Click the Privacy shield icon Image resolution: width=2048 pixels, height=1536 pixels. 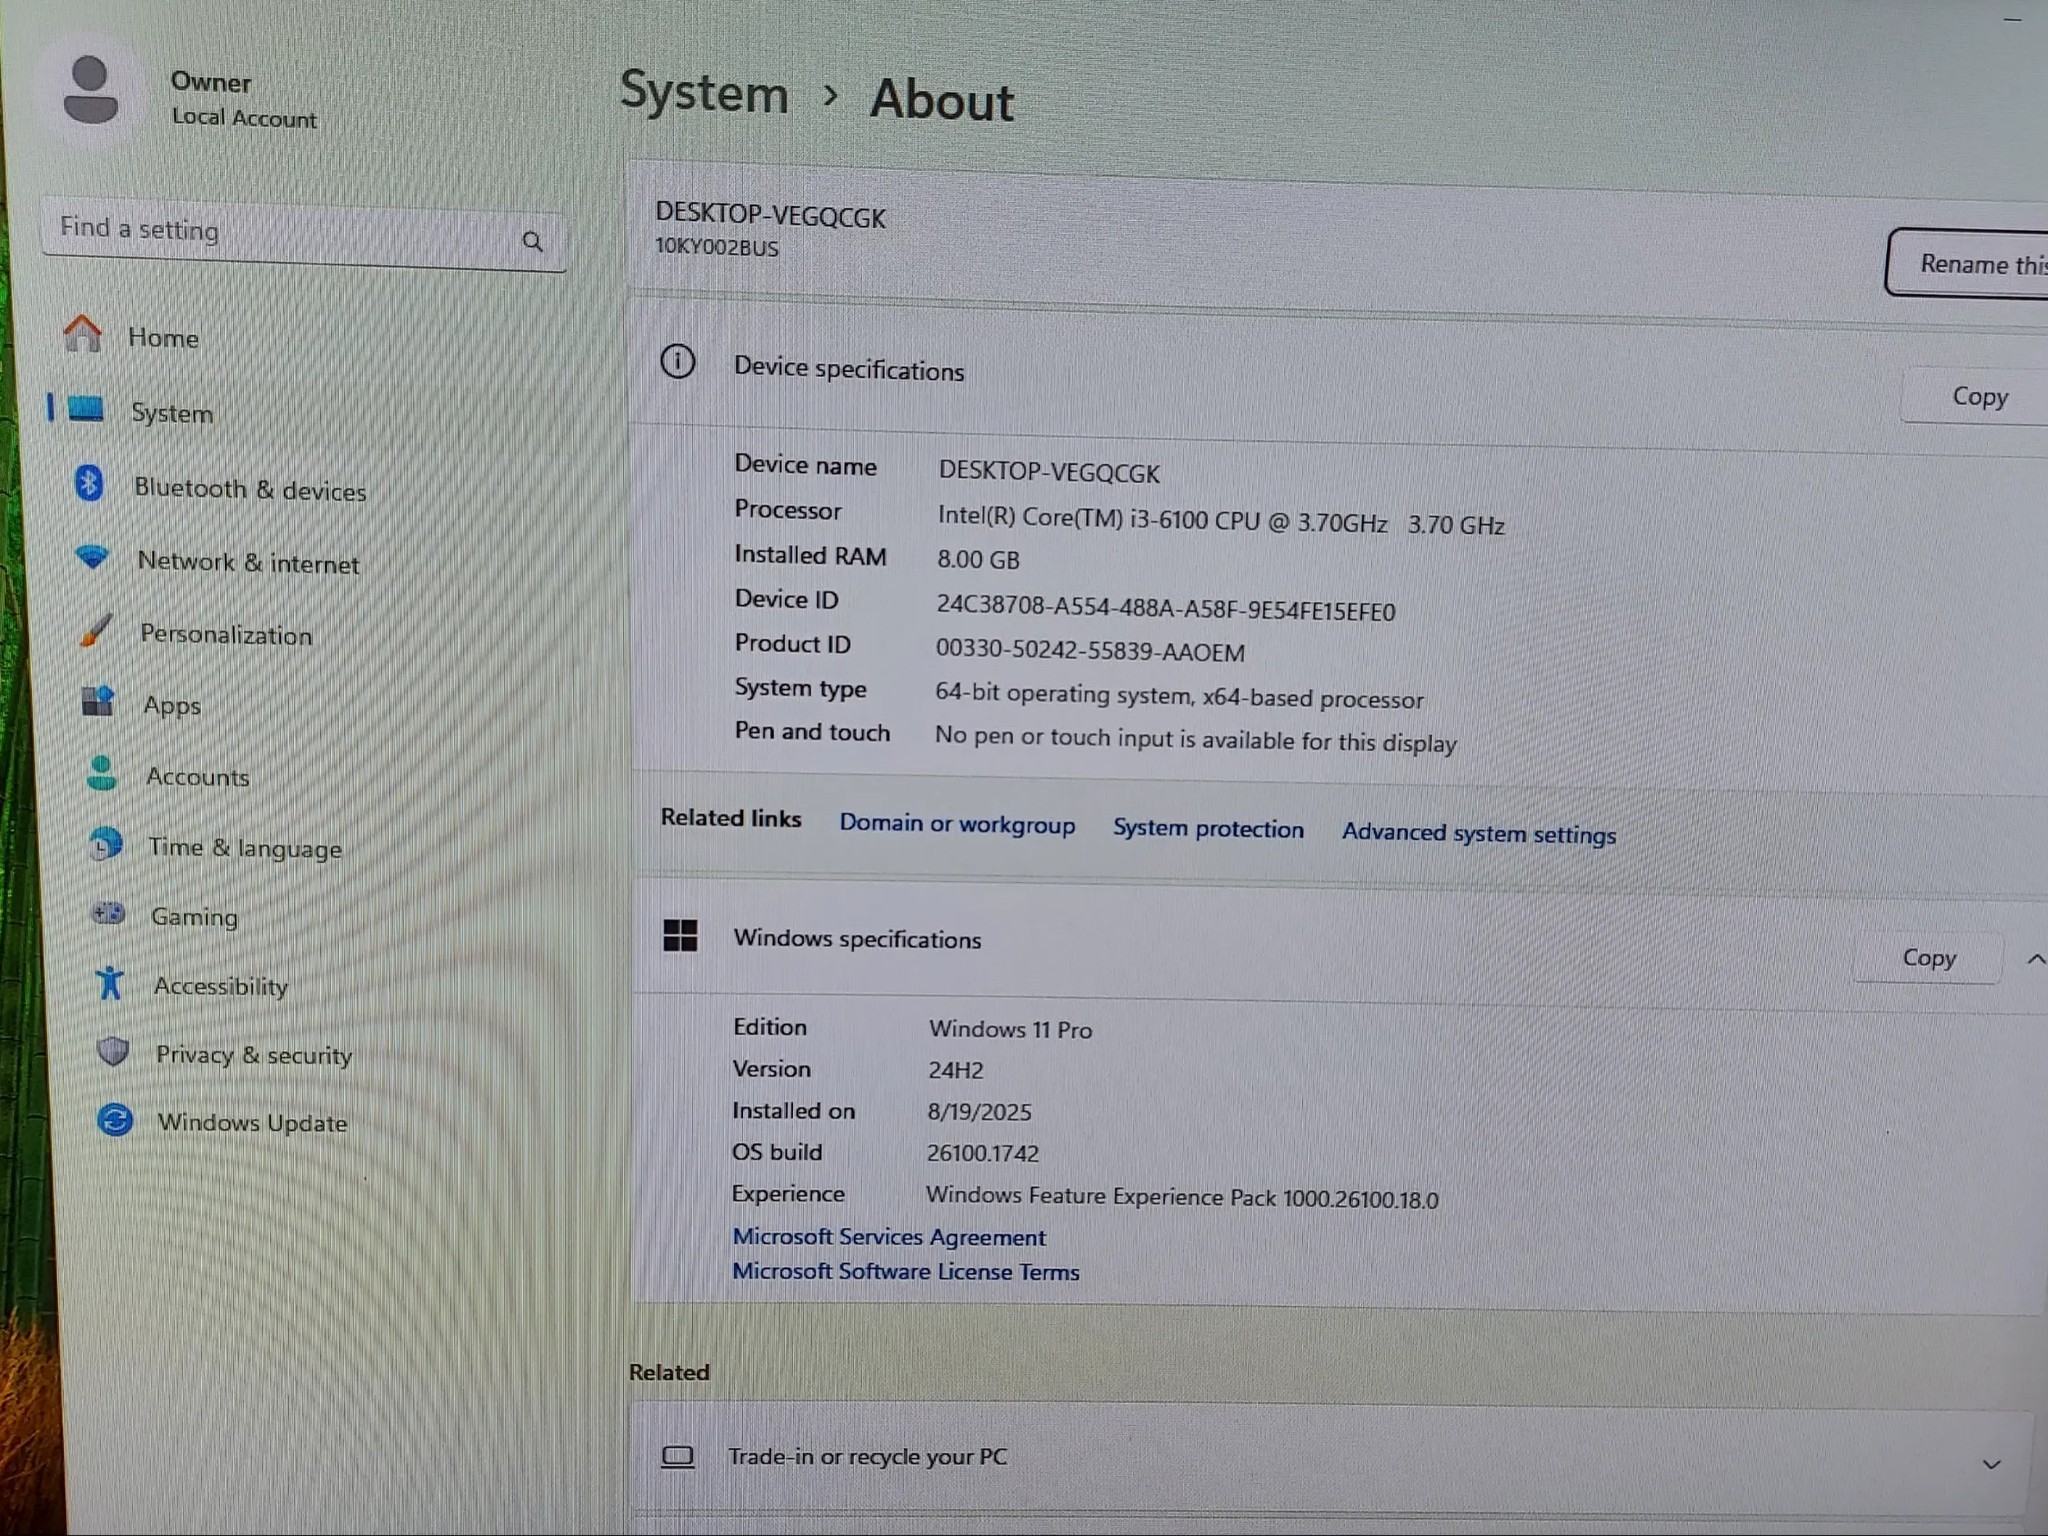pos(113,1051)
